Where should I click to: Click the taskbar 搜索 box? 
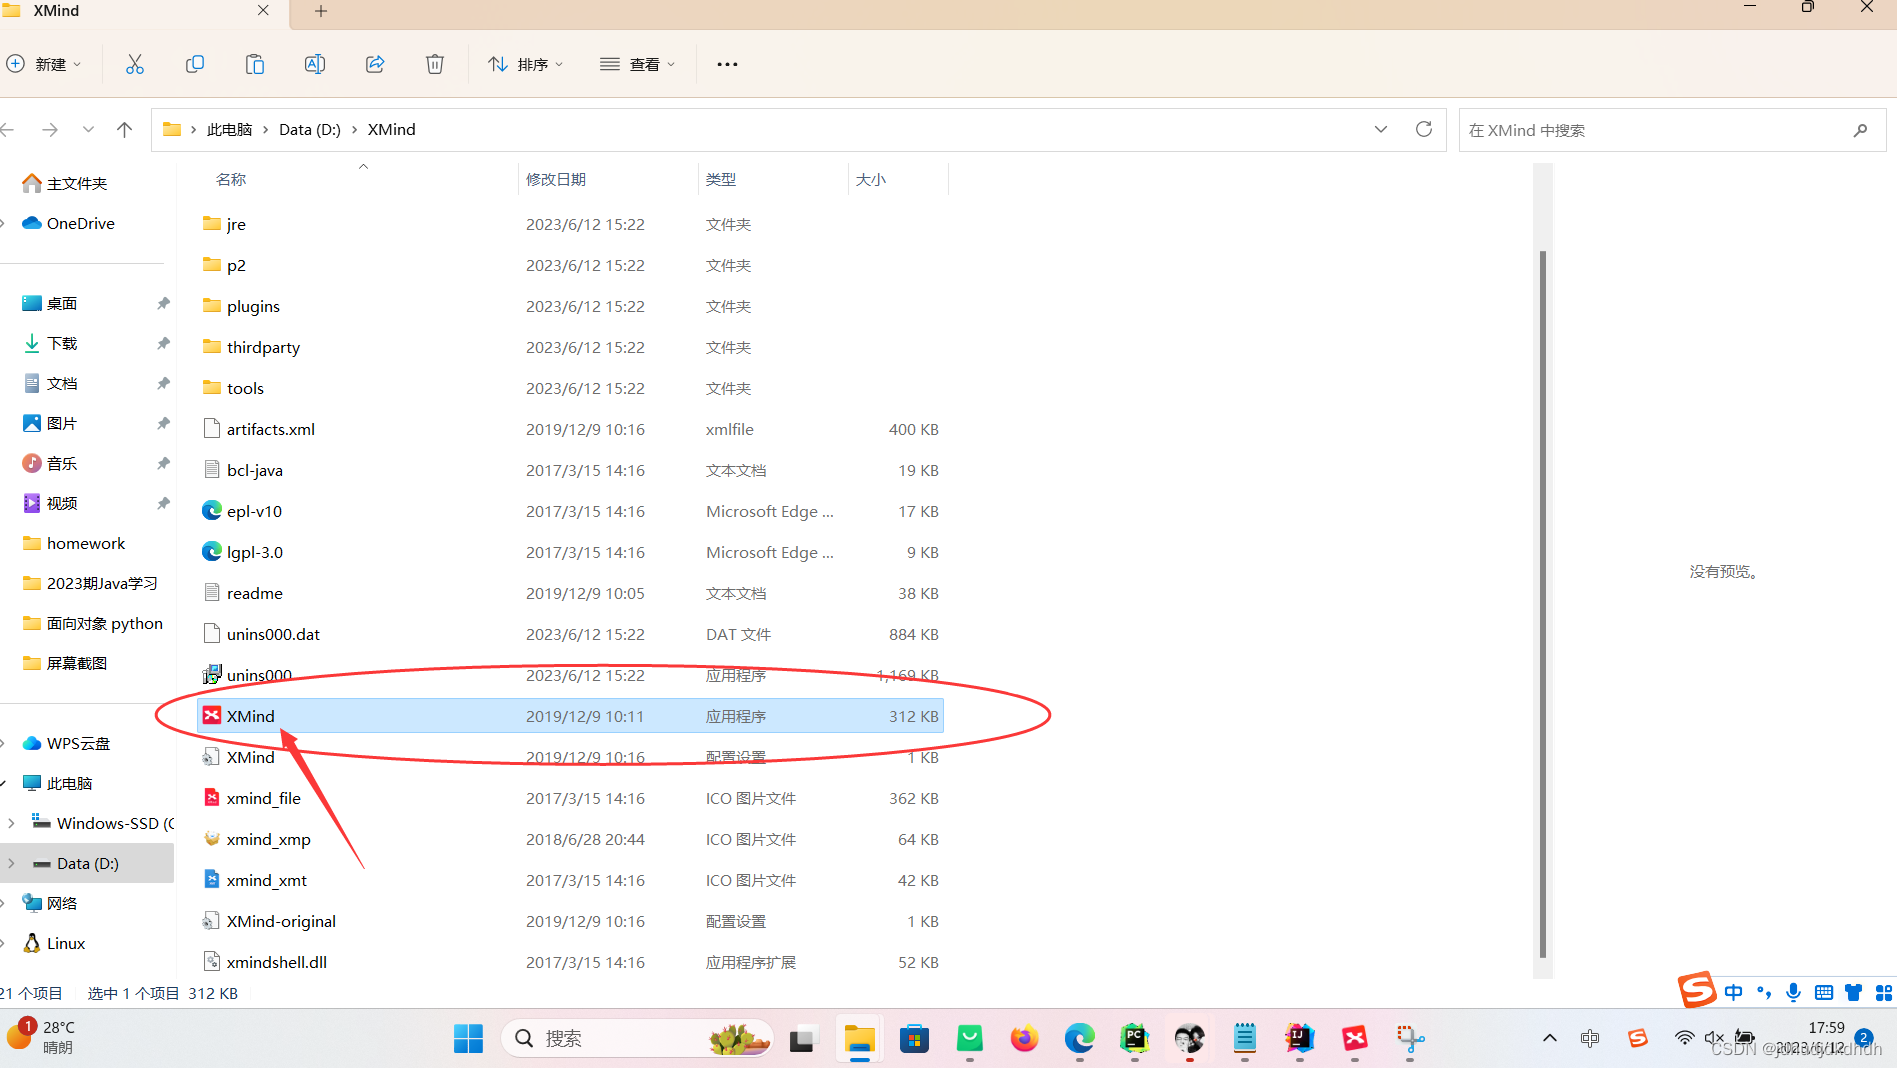click(x=638, y=1039)
